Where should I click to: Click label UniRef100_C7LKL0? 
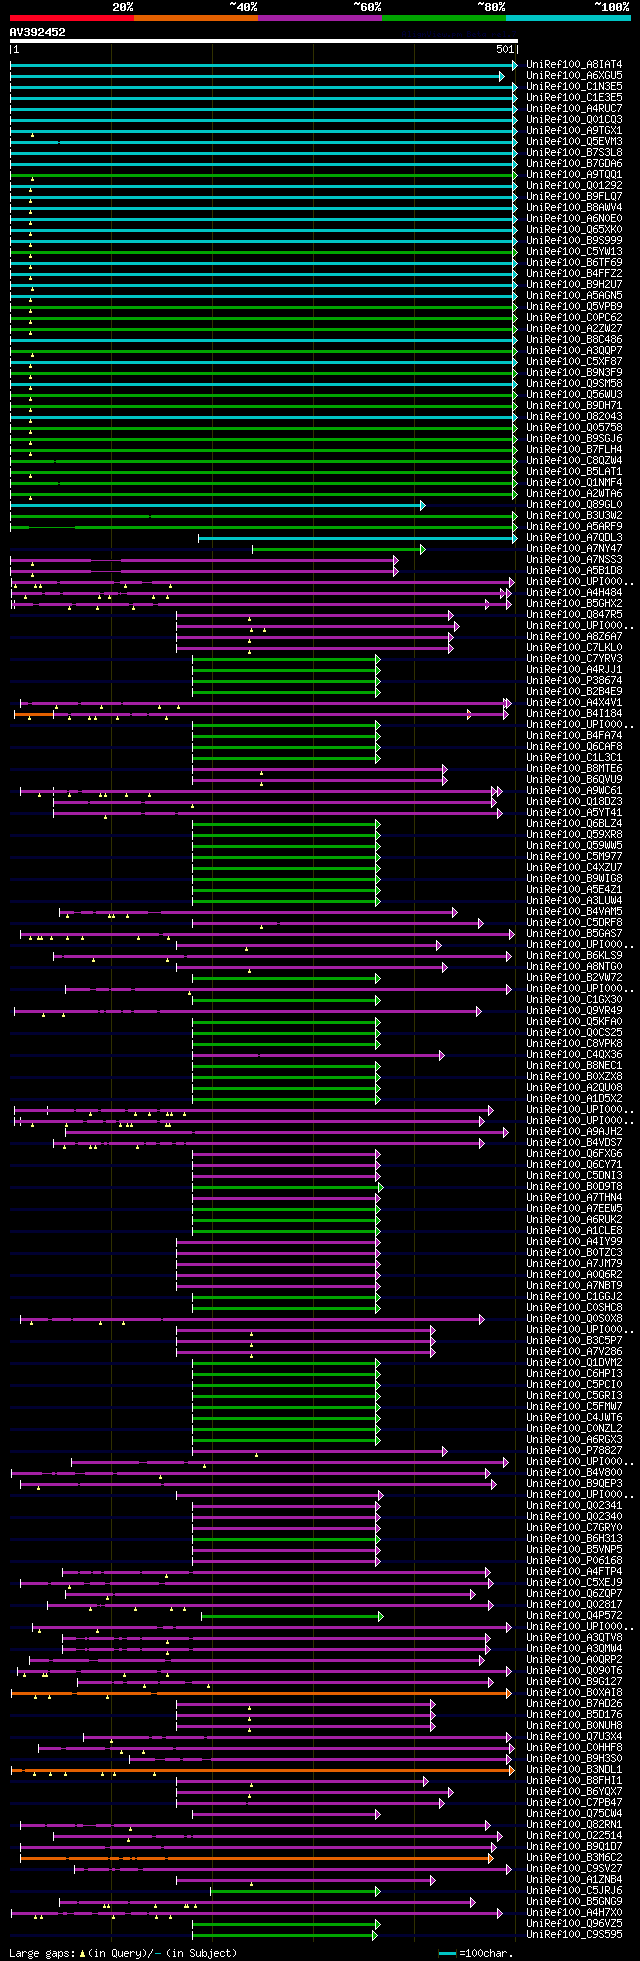click(574, 648)
